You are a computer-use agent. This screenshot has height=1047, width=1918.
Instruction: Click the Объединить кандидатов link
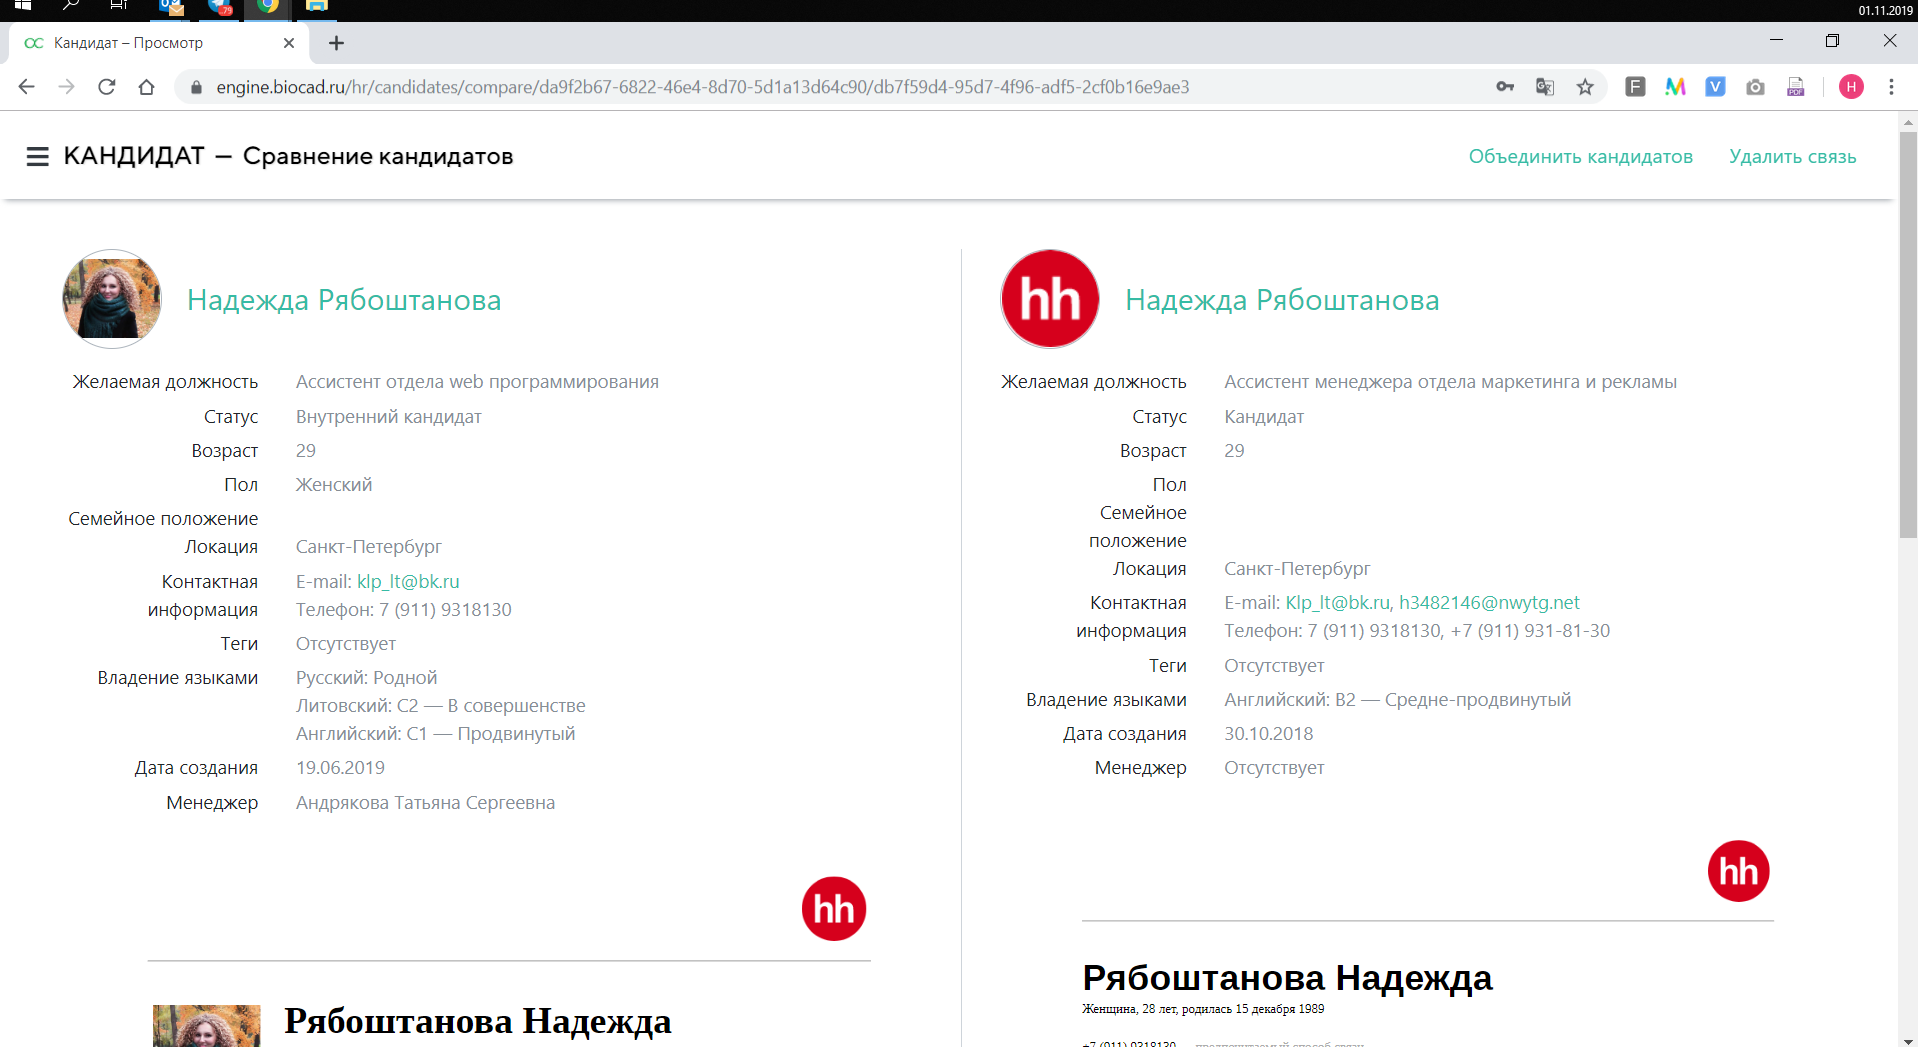click(x=1580, y=157)
